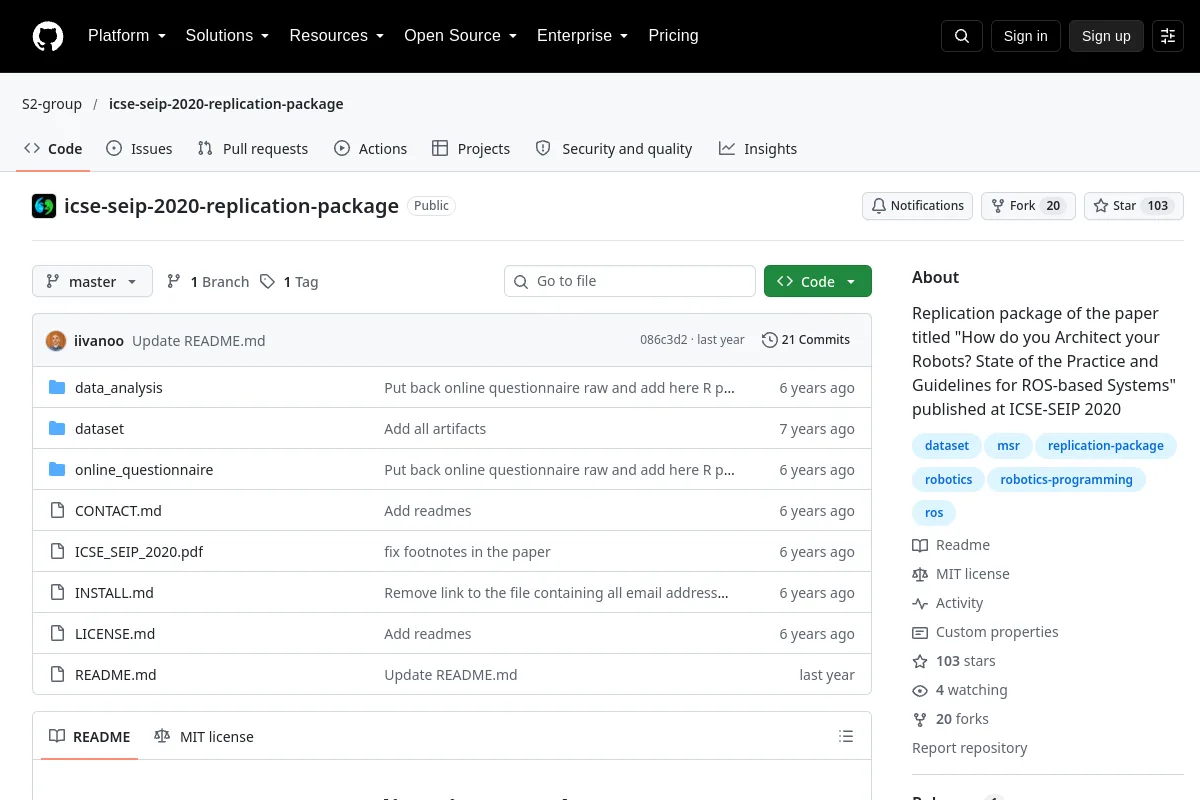Click the msr topic tag
This screenshot has height=800, width=1200.
tap(1008, 446)
